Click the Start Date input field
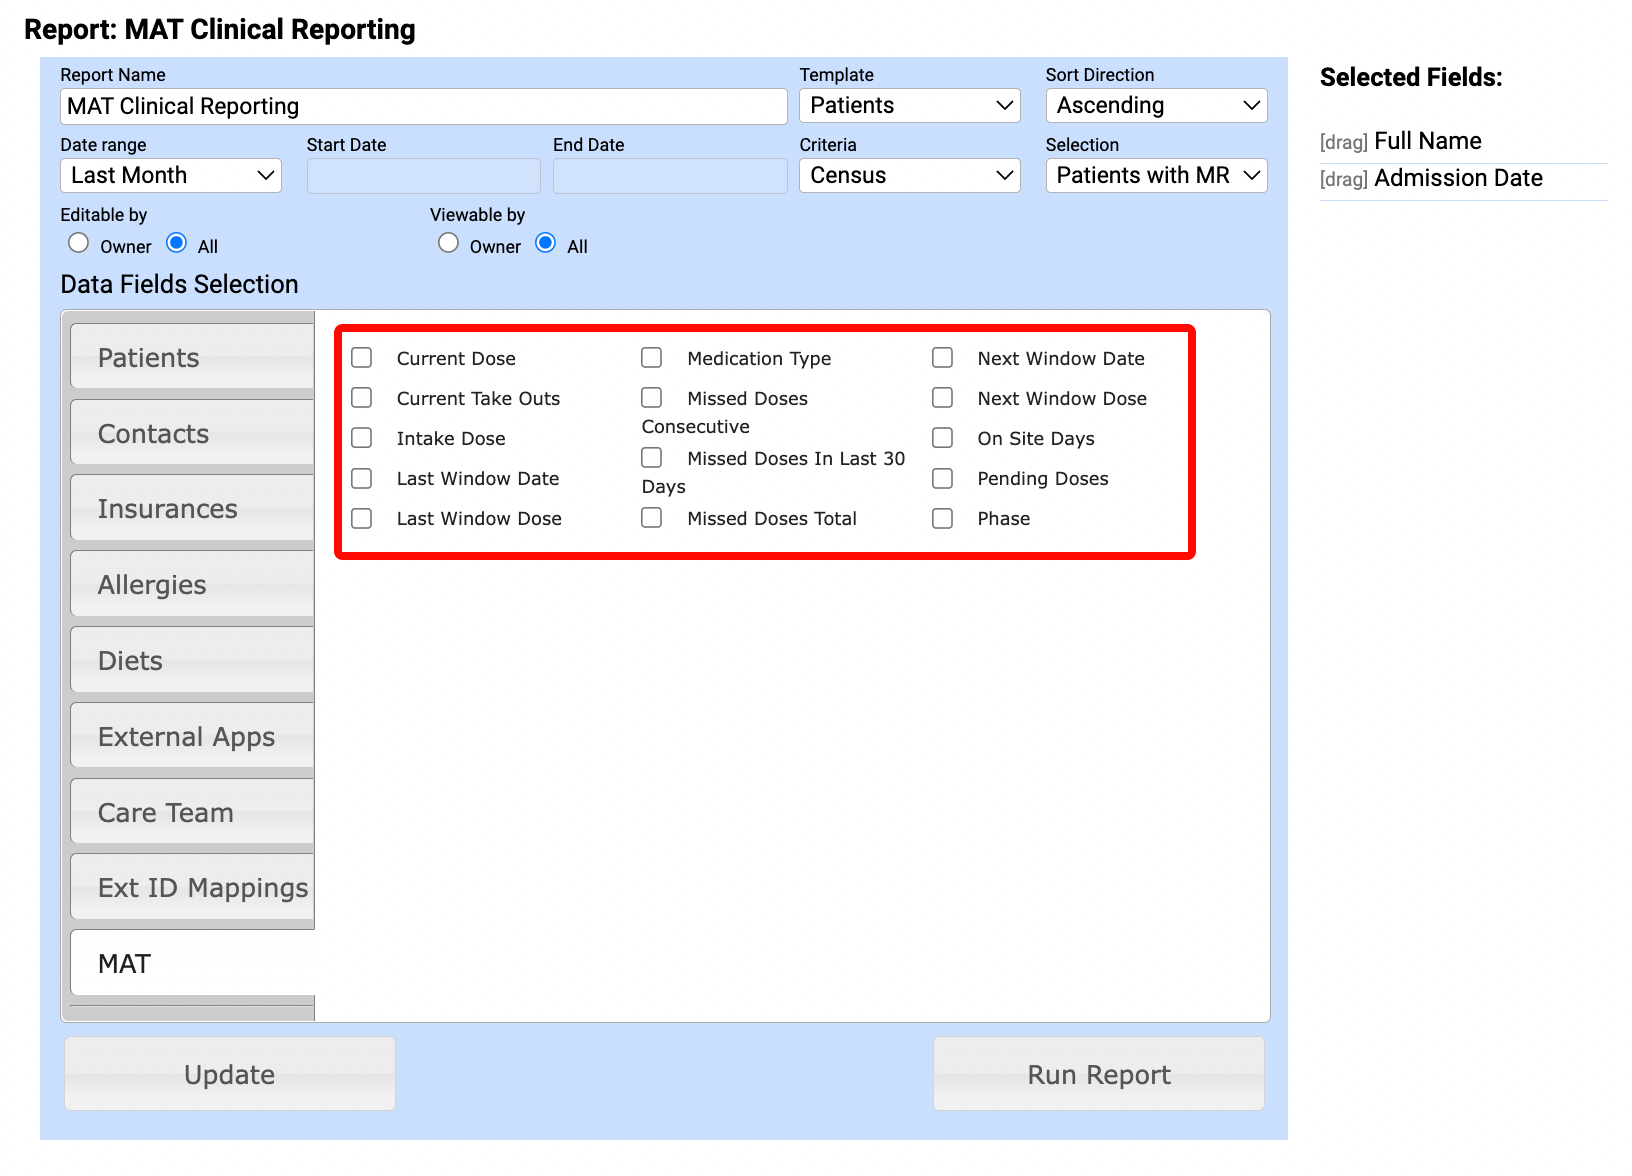The height and width of the screenshot is (1176, 1632). click(x=423, y=175)
